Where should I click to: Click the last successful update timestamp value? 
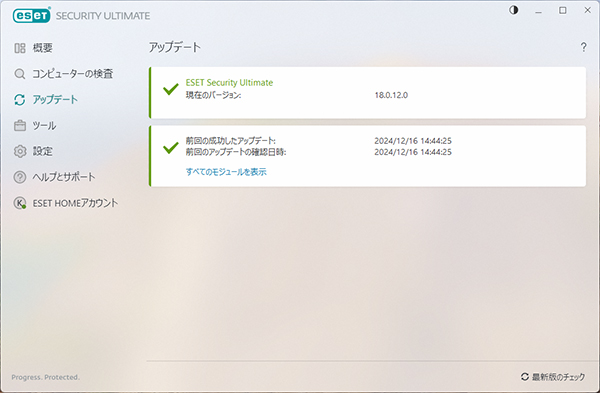[413, 141]
